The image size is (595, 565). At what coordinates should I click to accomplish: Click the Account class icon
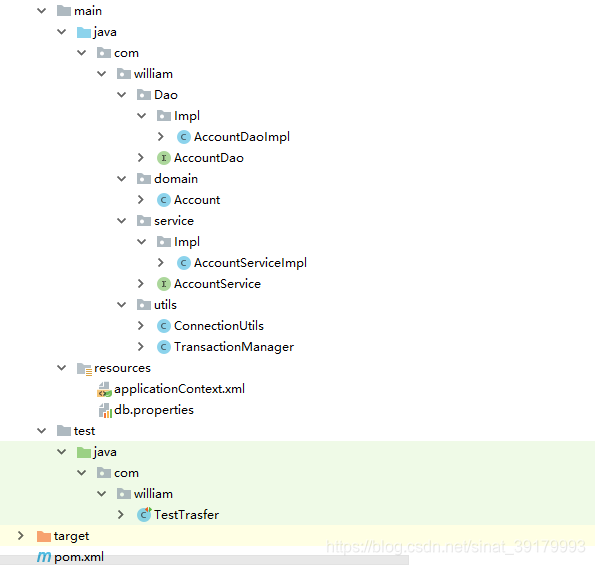point(164,200)
